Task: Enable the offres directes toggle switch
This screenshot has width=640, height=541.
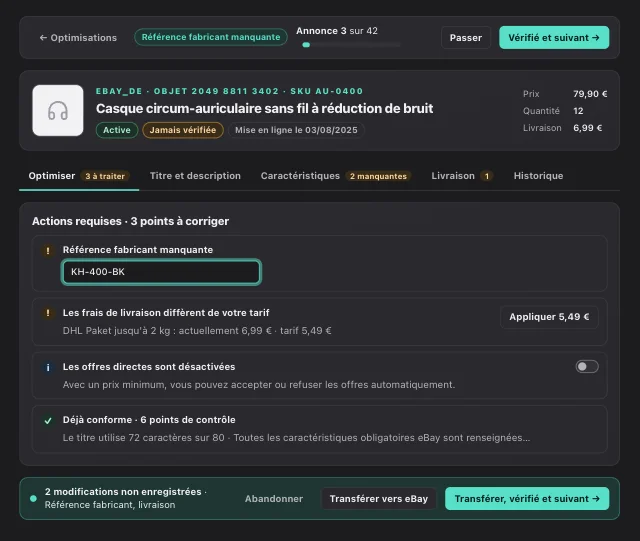Action: point(587,367)
